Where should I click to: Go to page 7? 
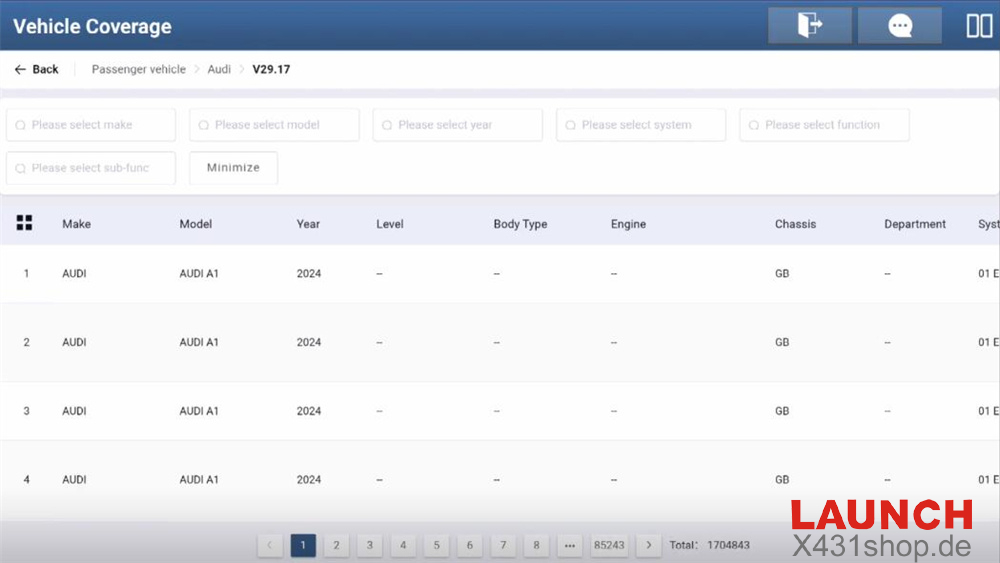tap(503, 545)
